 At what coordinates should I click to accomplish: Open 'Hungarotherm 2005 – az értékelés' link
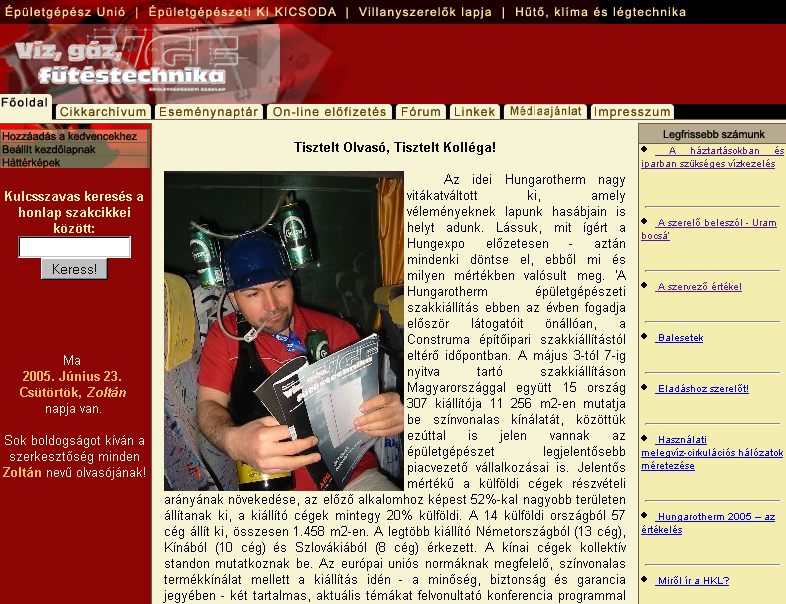[708, 523]
